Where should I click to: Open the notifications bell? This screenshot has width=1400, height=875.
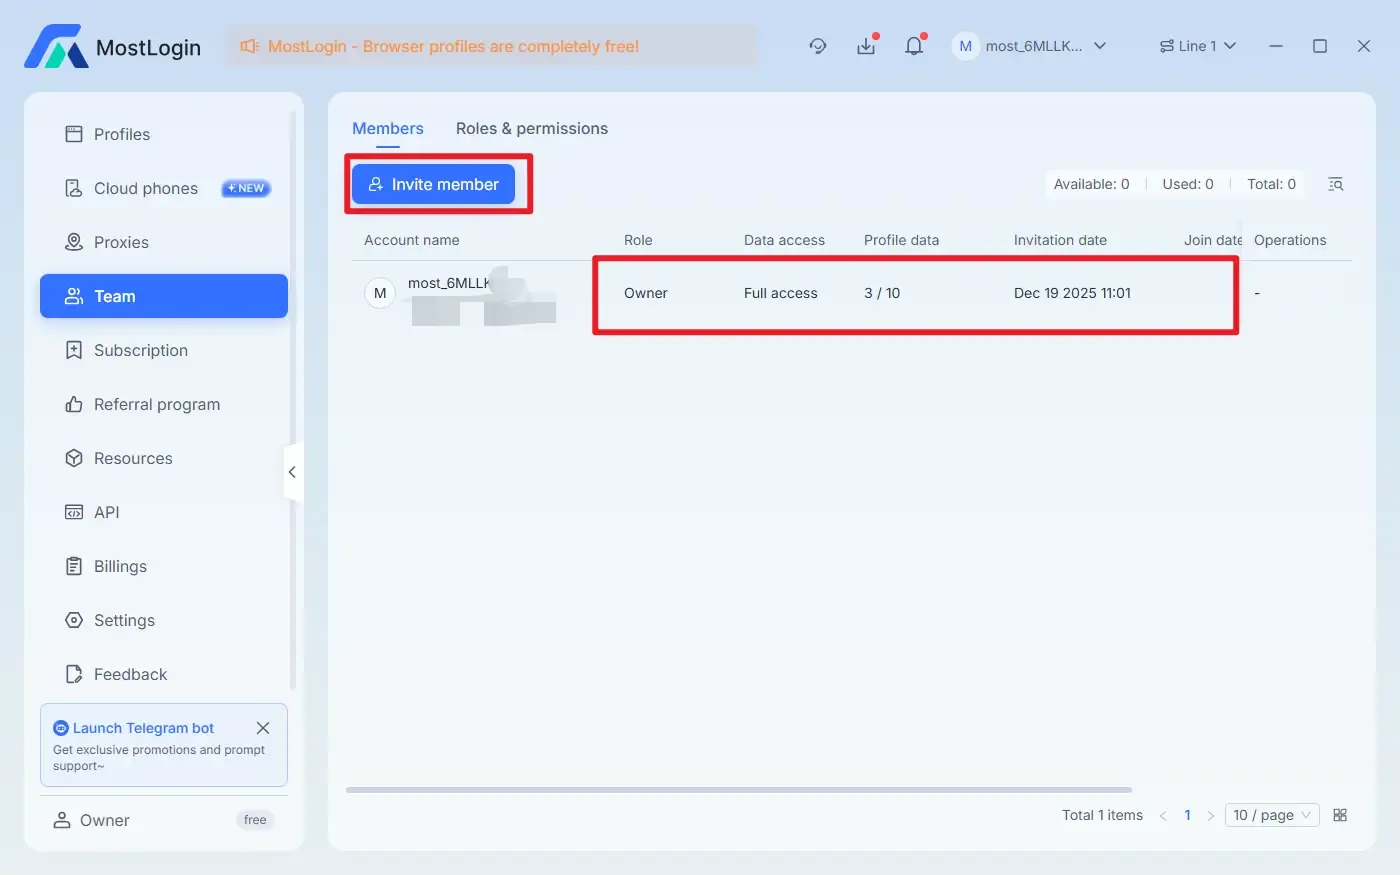pos(914,46)
